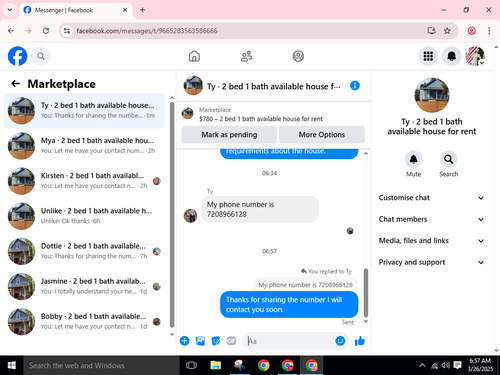The width and height of the screenshot is (500, 375).
Task: Go to the Home feed icon
Action: (x=194, y=56)
